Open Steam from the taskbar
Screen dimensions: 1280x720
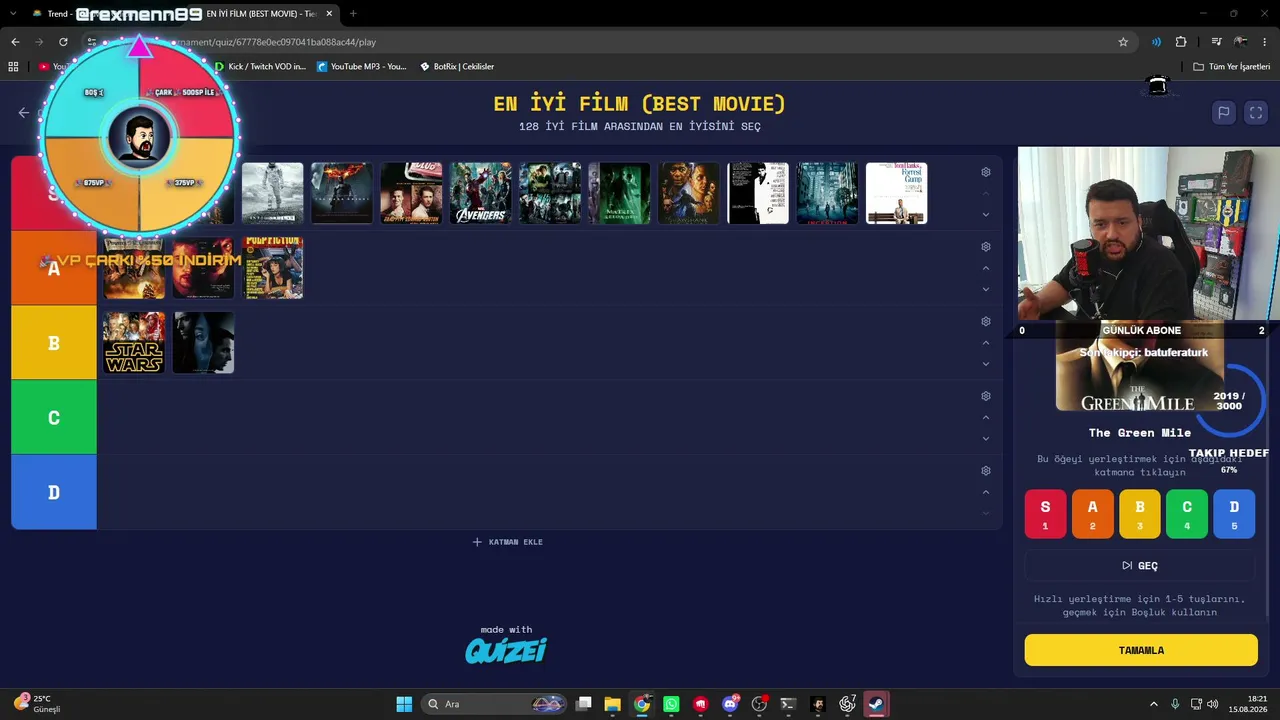tap(876, 704)
